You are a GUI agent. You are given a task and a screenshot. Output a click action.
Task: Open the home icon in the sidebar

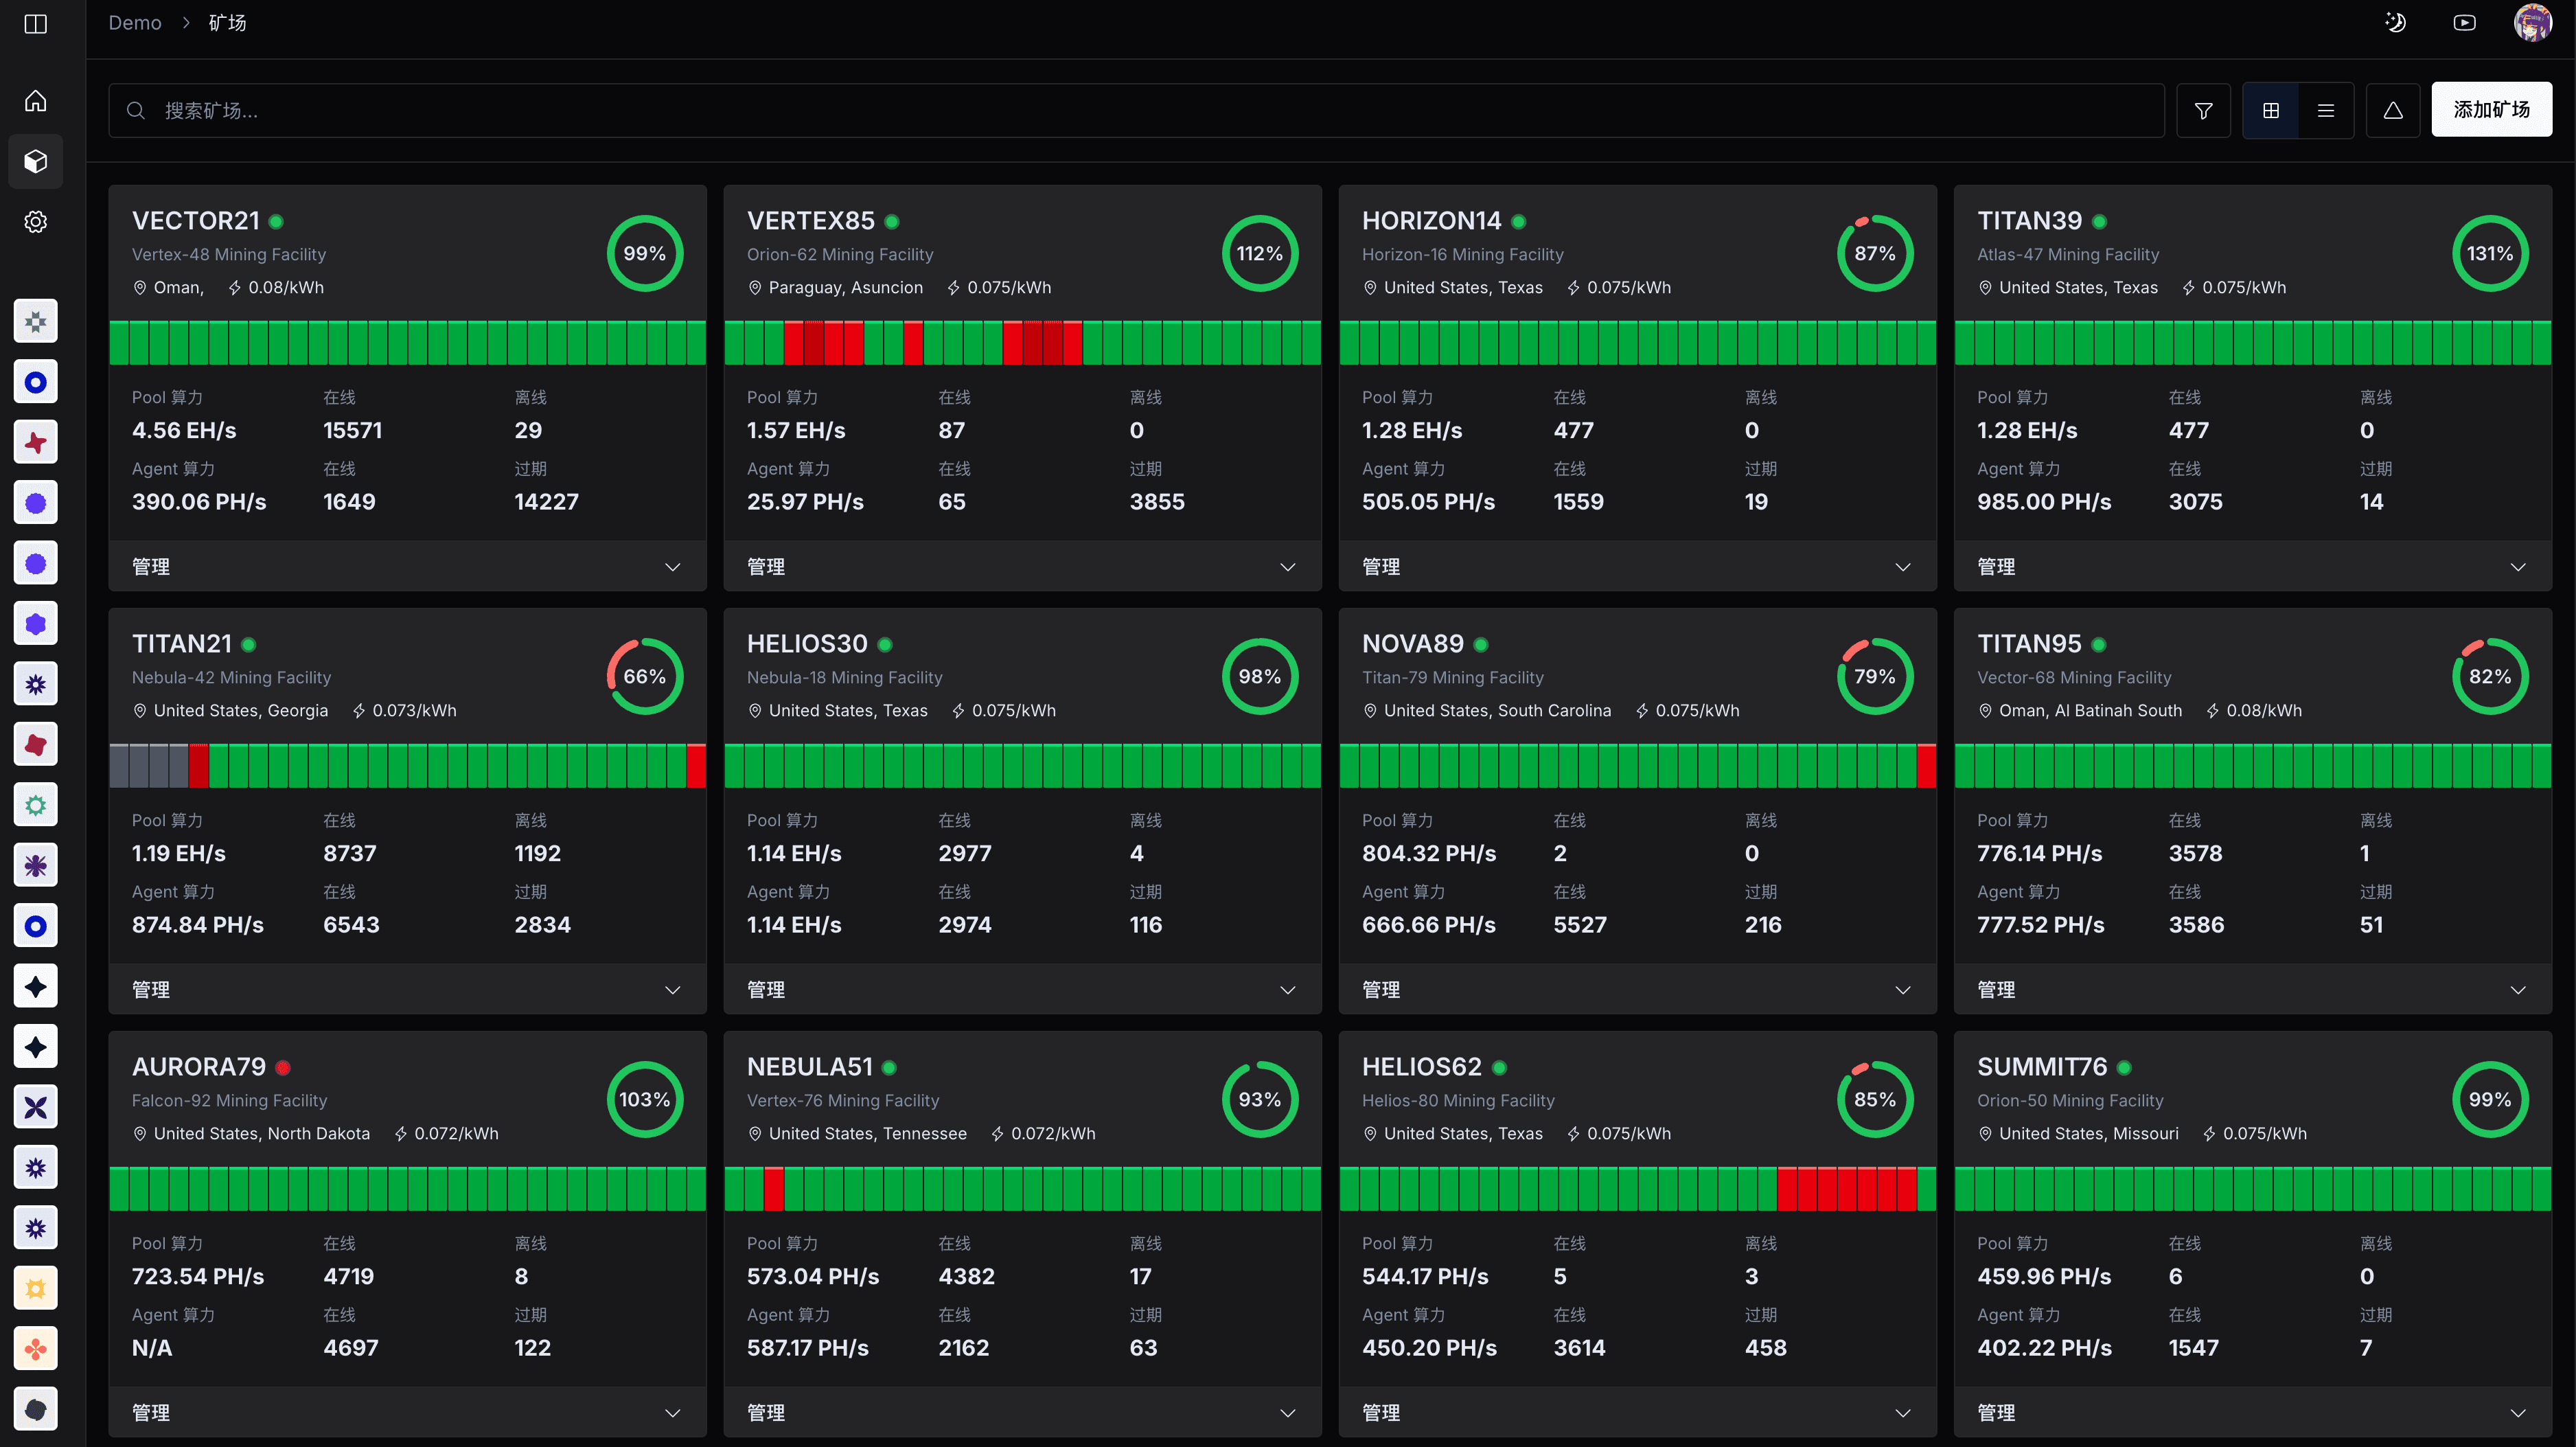(35, 100)
